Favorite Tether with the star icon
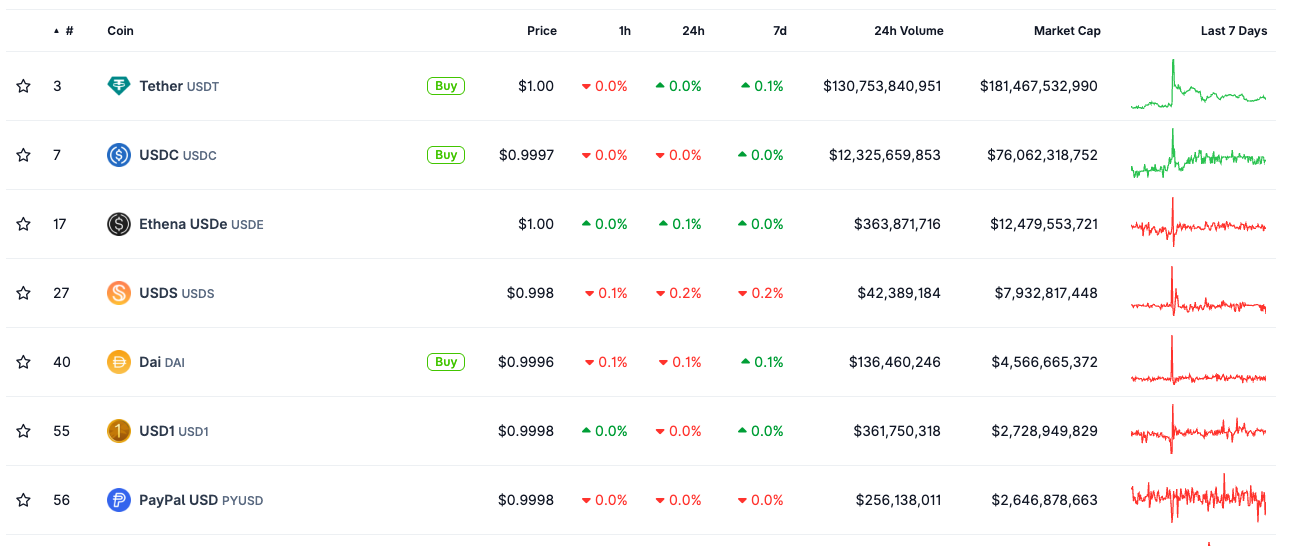This screenshot has height=546, width=1290. 23,86
